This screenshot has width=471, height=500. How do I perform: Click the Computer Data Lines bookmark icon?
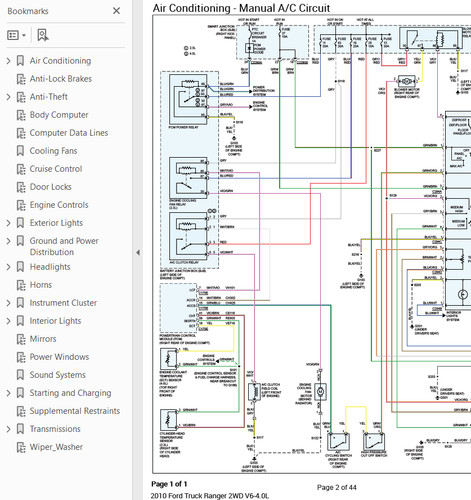tap(21, 133)
